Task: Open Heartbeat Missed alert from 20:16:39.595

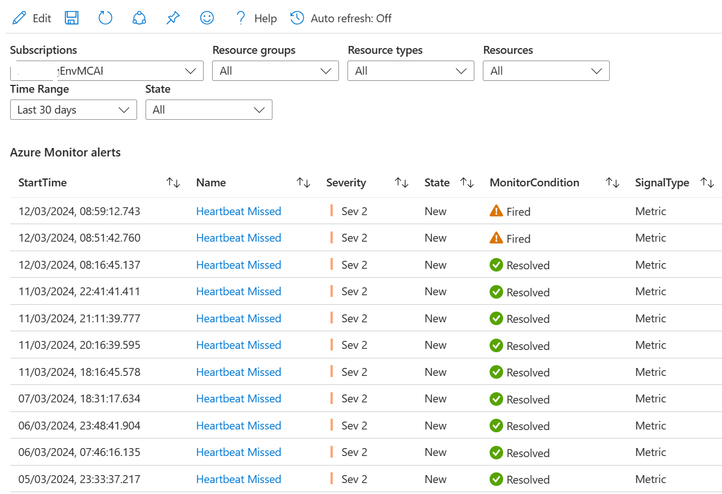Action: [239, 345]
